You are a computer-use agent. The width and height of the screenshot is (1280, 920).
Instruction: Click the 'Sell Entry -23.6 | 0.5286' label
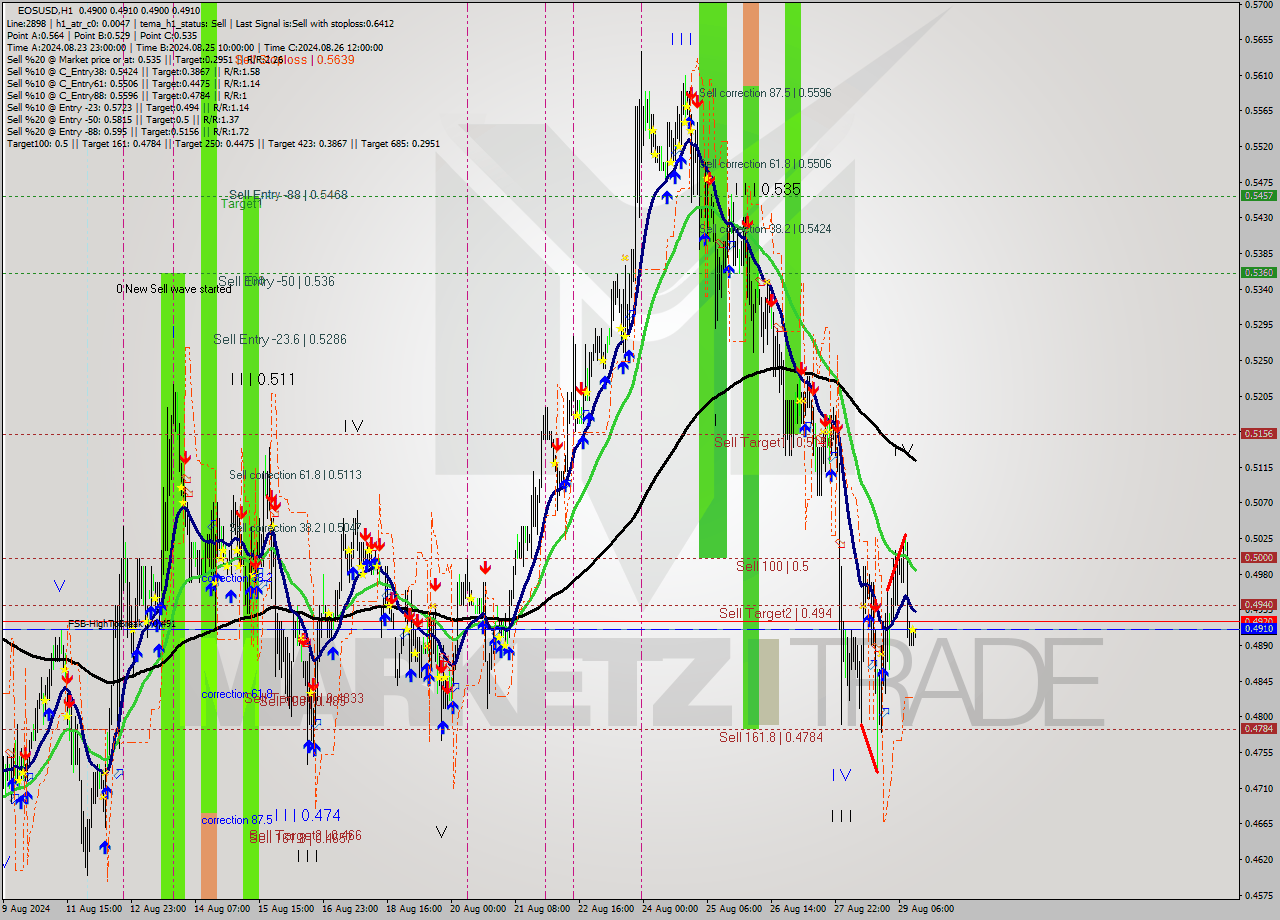[x=280, y=340]
